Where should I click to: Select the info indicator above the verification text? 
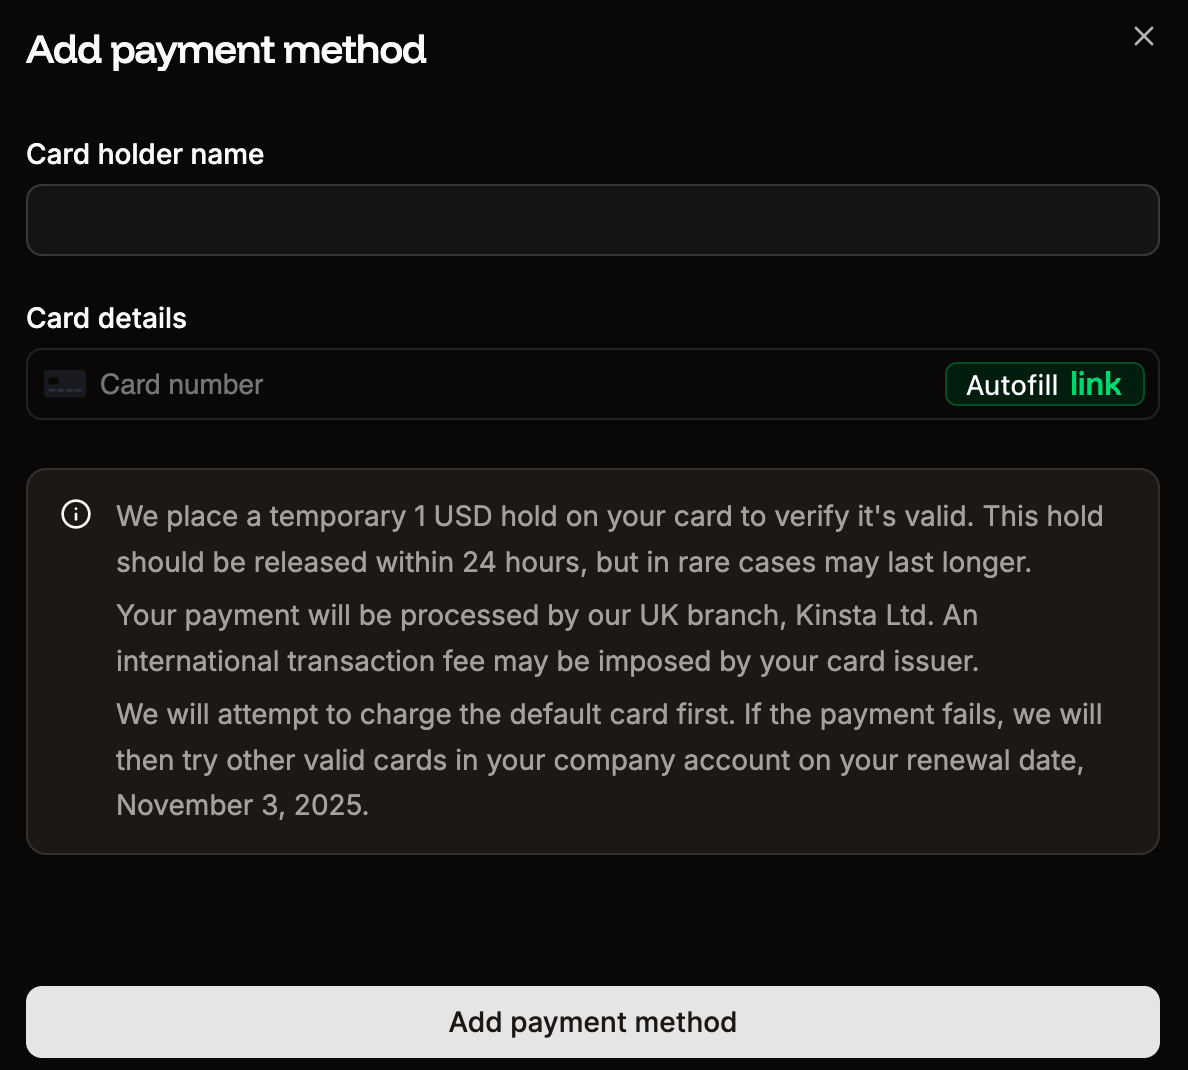(75, 515)
